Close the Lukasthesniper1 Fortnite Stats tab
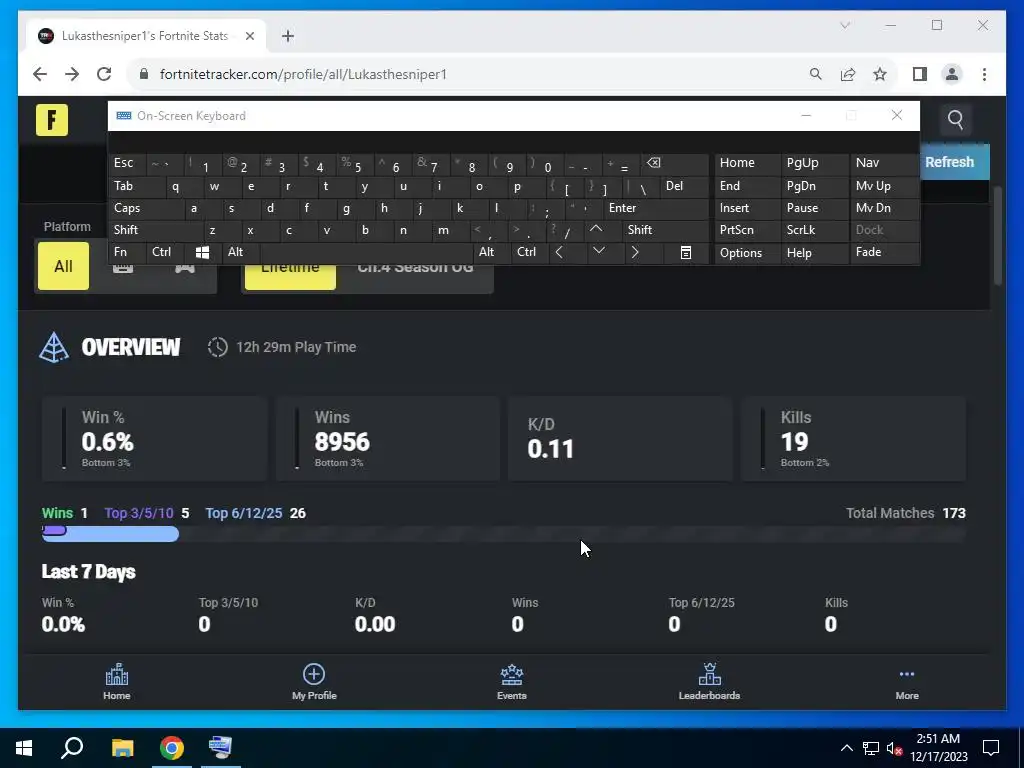The height and width of the screenshot is (768, 1024). pyautogui.click(x=249, y=36)
